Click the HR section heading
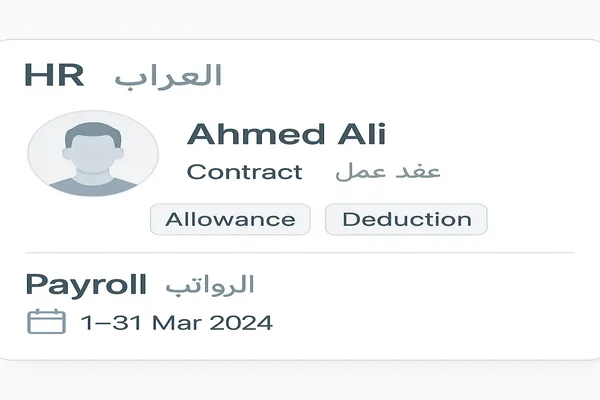The image size is (600, 400). tap(54, 76)
